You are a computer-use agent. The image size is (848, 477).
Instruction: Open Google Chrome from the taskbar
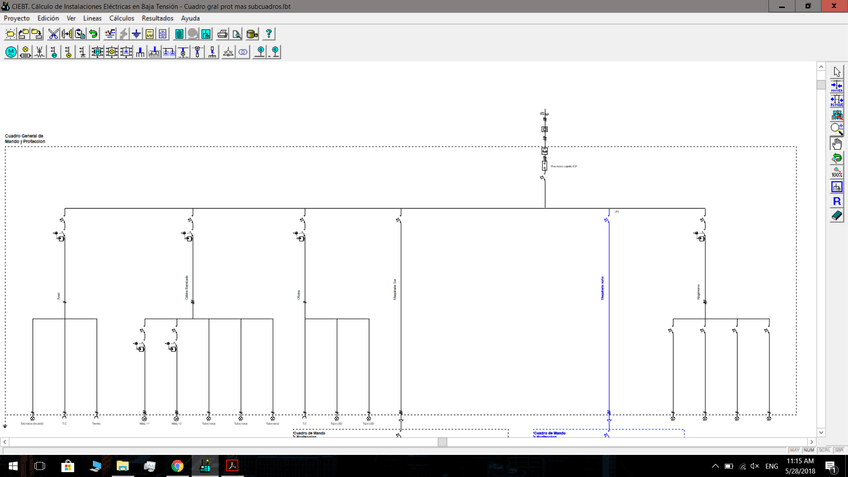(x=177, y=466)
